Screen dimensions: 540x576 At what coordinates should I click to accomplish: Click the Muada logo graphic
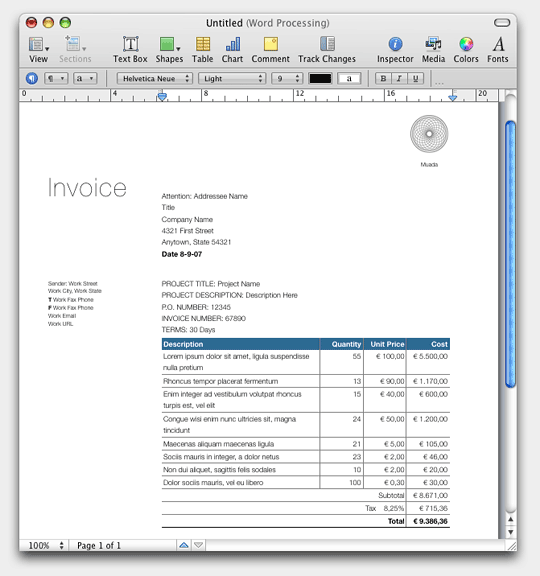point(429,134)
